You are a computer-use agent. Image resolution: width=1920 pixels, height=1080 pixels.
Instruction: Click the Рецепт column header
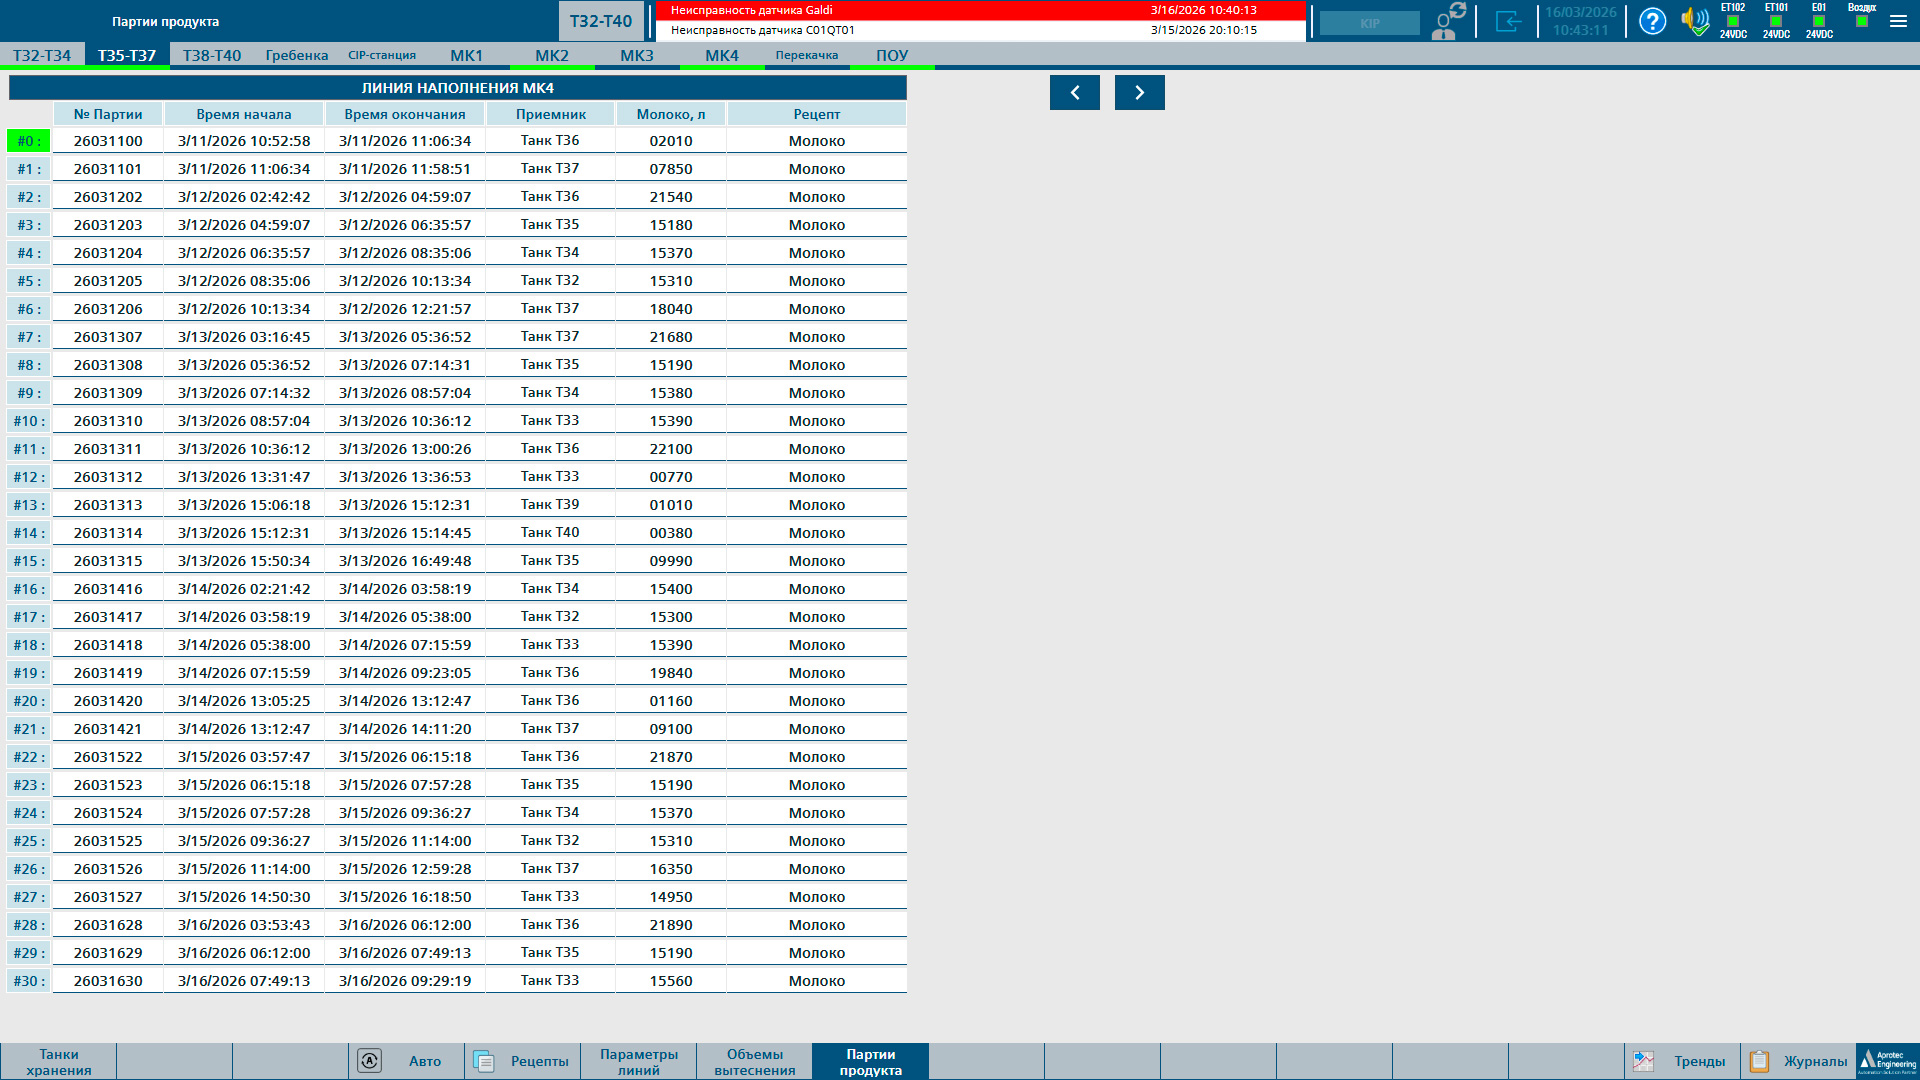[x=817, y=114]
